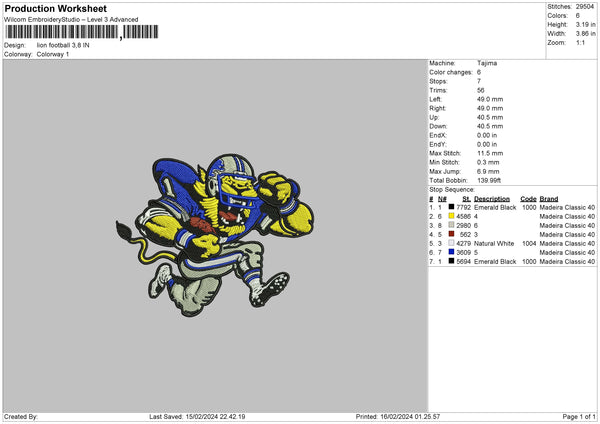
Task: Click the Max Jump value 6.9 mm
Action: pyautogui.click(x=488, y=171)
